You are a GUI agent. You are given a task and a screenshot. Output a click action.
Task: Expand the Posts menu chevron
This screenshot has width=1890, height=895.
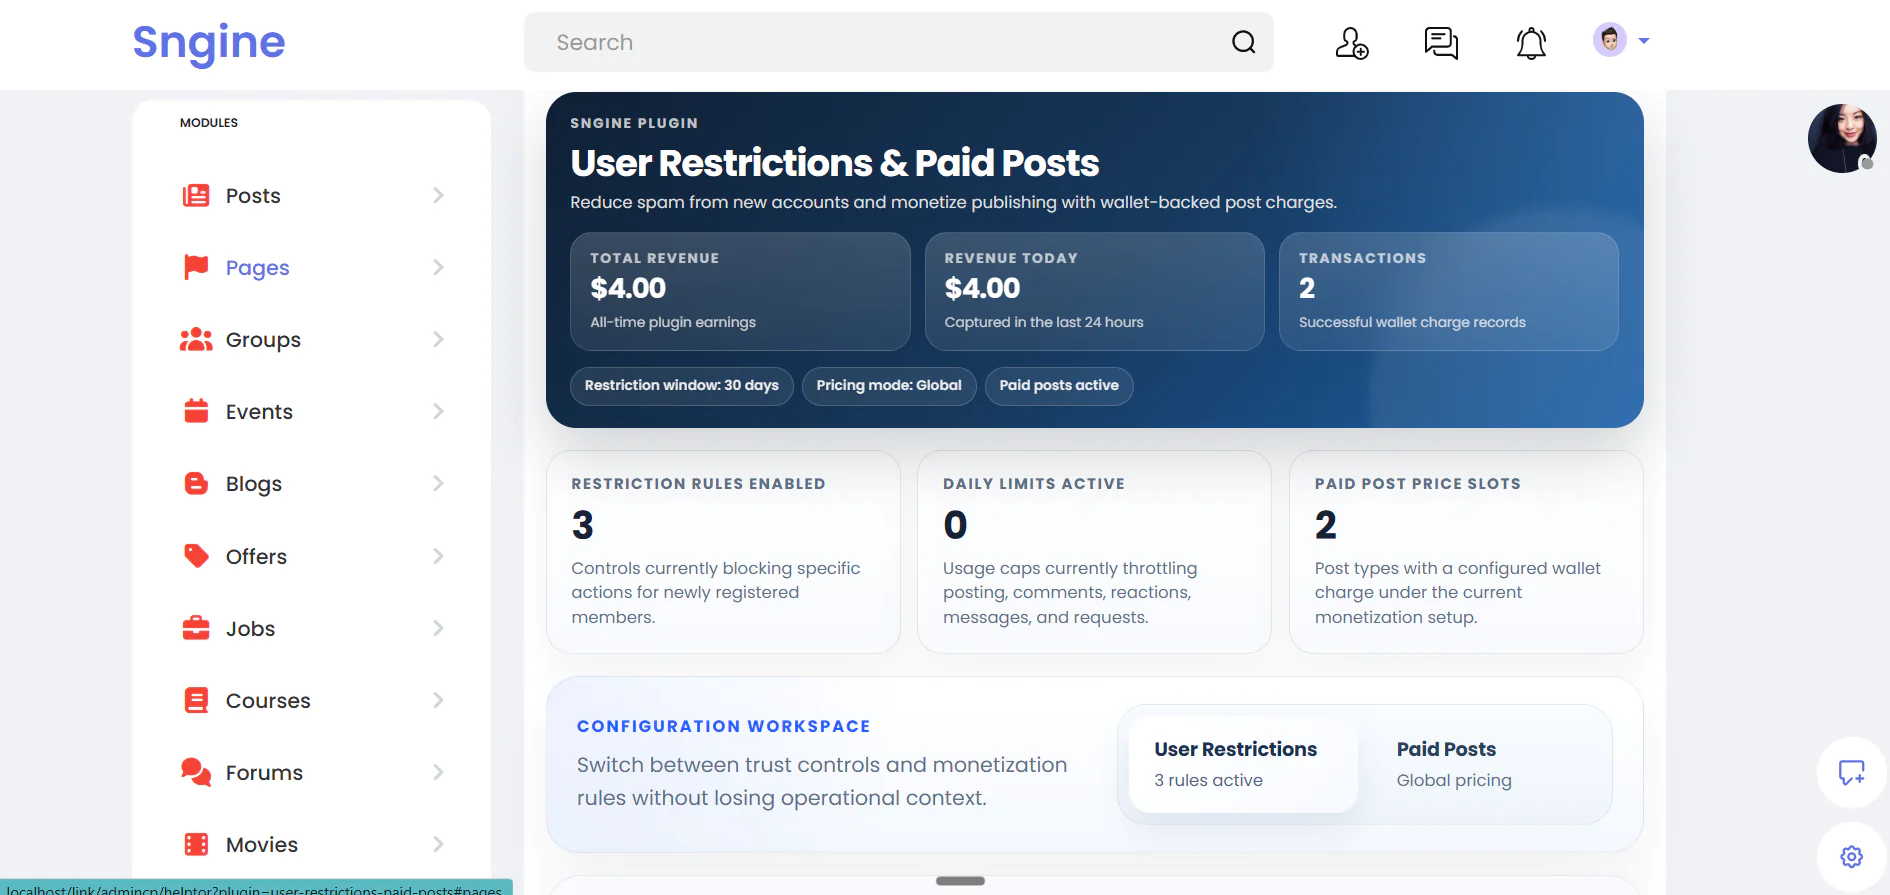click(438, 195)
